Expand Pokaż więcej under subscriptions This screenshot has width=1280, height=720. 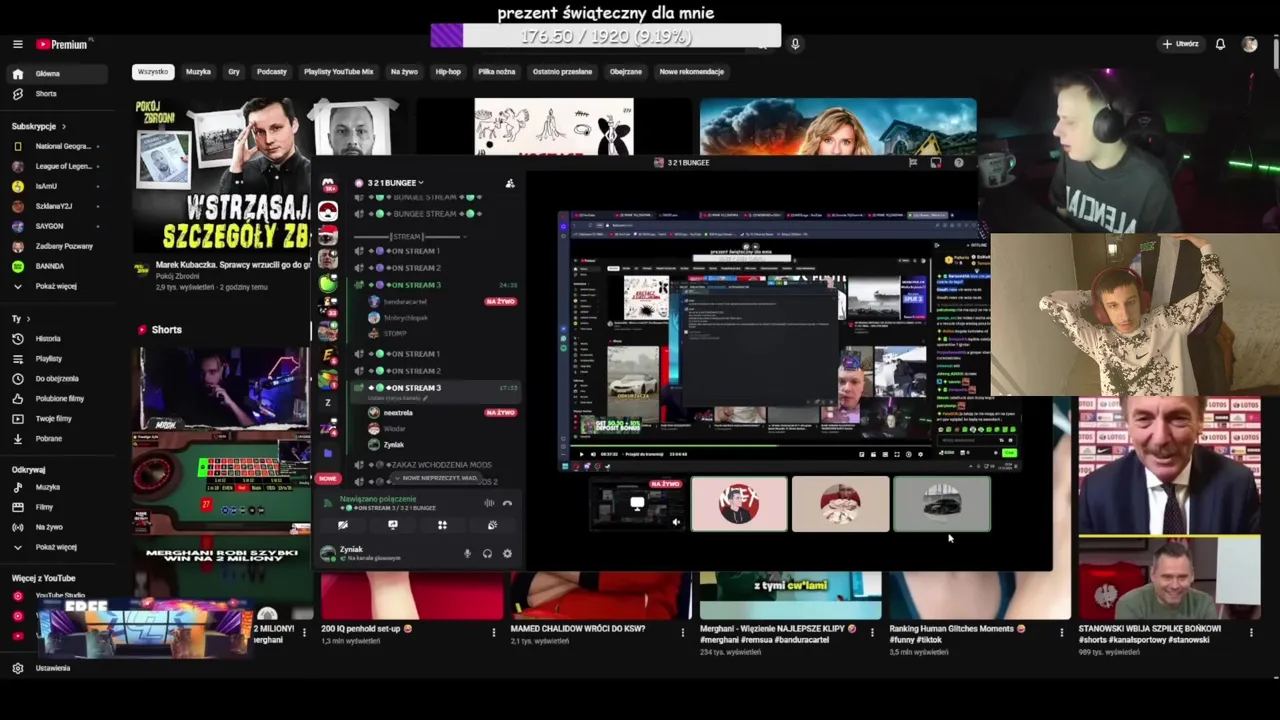[55, 286]
